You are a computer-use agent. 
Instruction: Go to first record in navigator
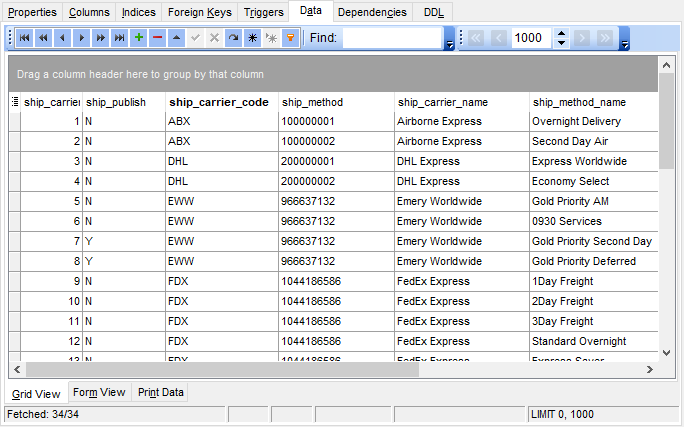tap(24, 38)
